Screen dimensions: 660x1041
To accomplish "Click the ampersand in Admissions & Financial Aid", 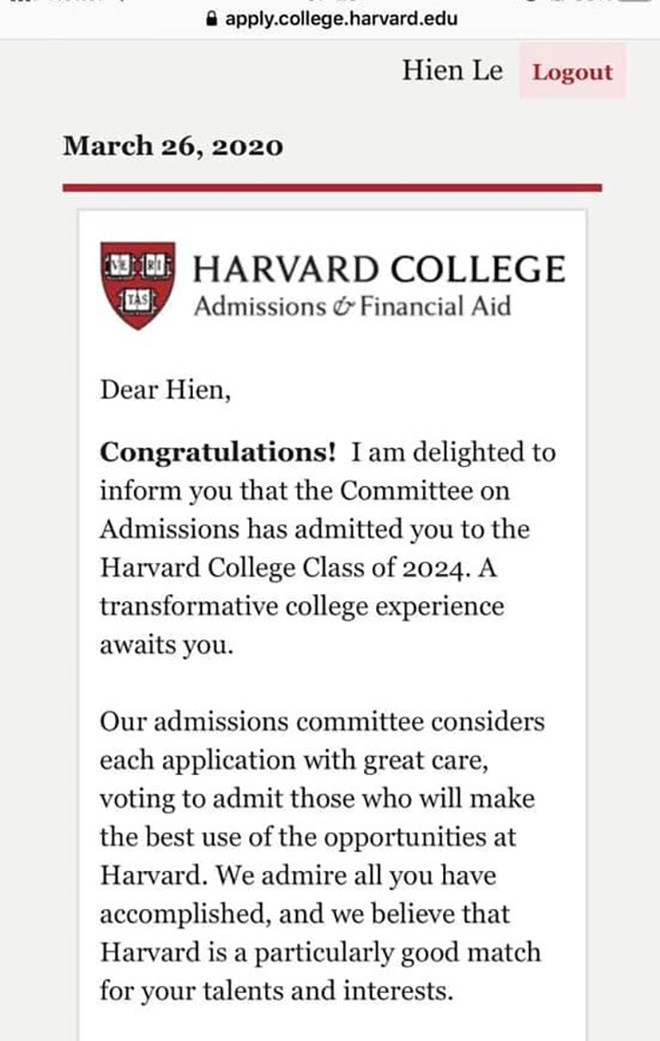I will pos(343,307).
